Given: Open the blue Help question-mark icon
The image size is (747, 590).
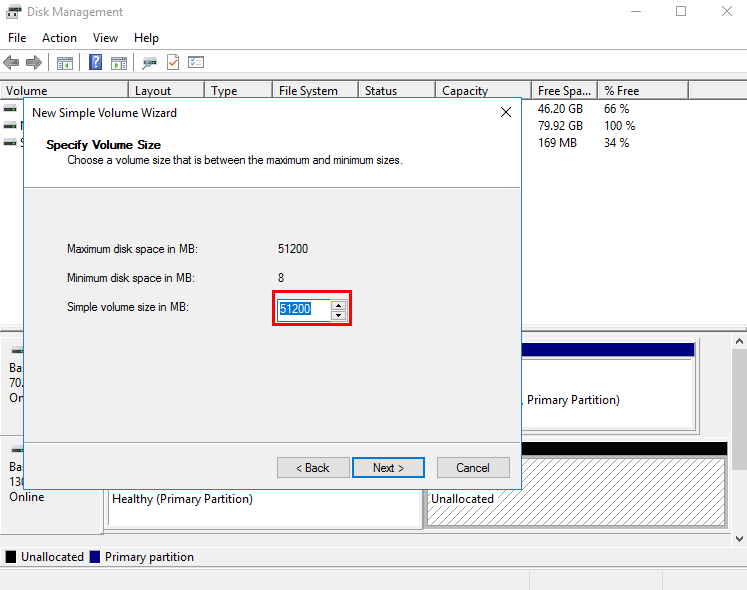Looking at the screenshot, I should tap(95, 62).
